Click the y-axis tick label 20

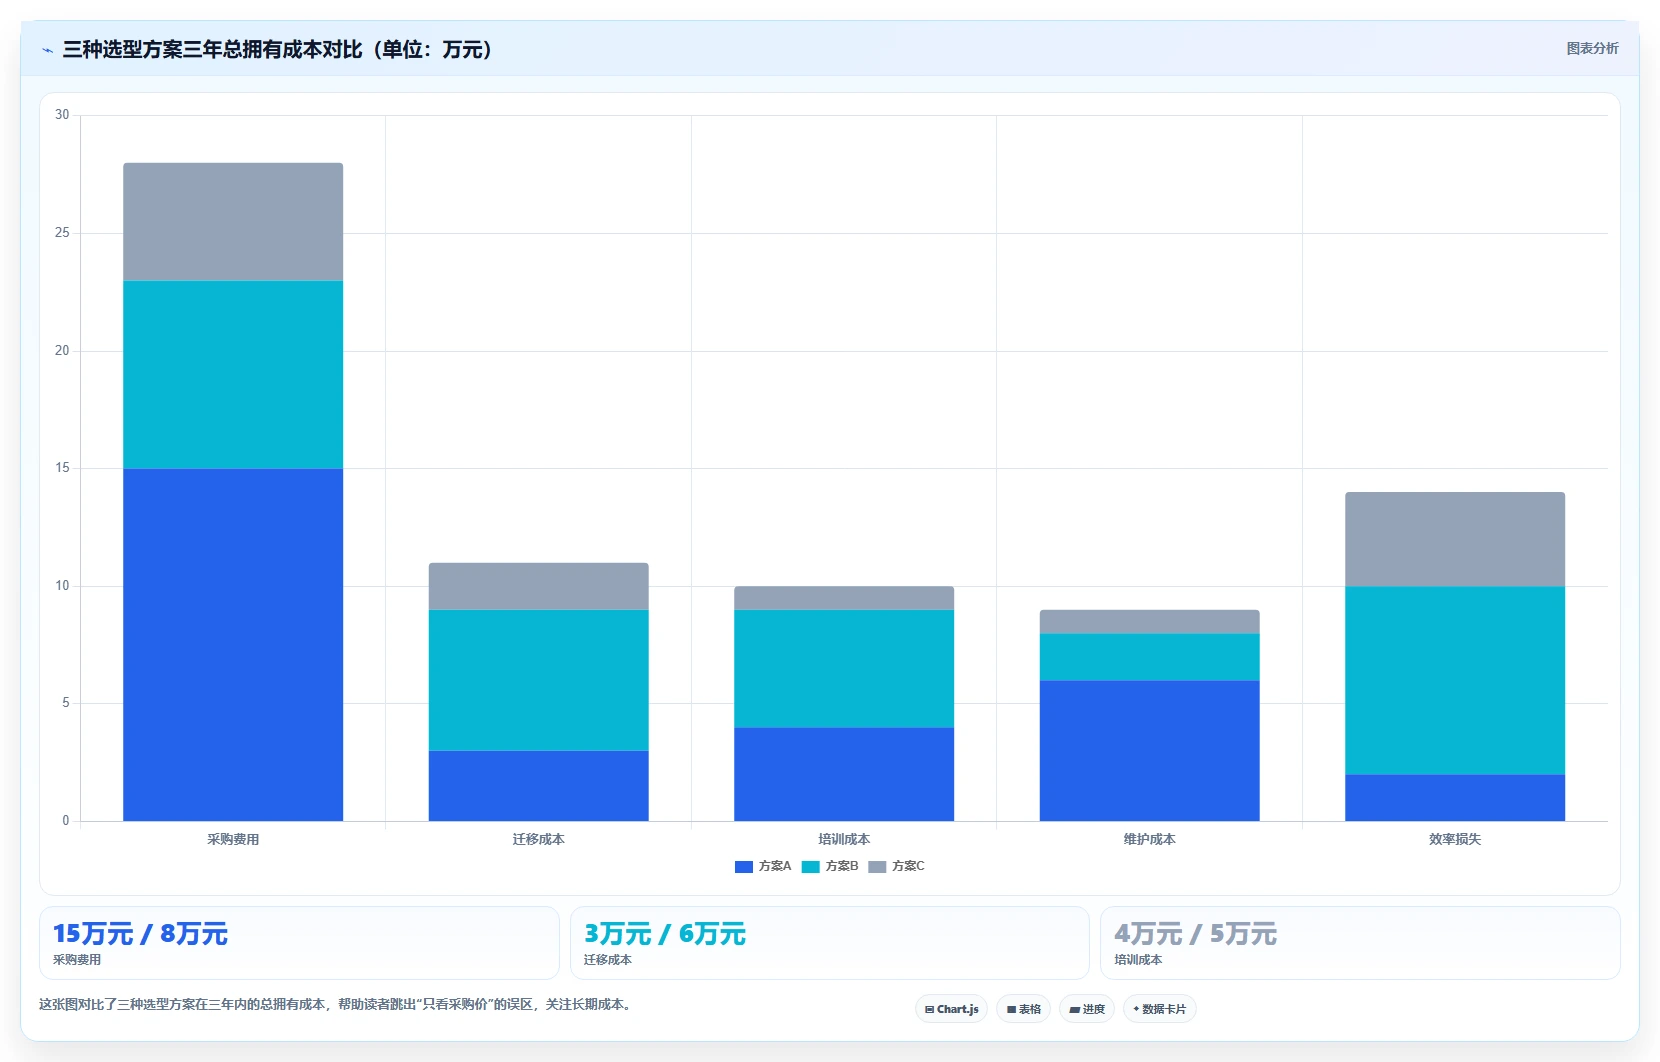pos(62,351)
